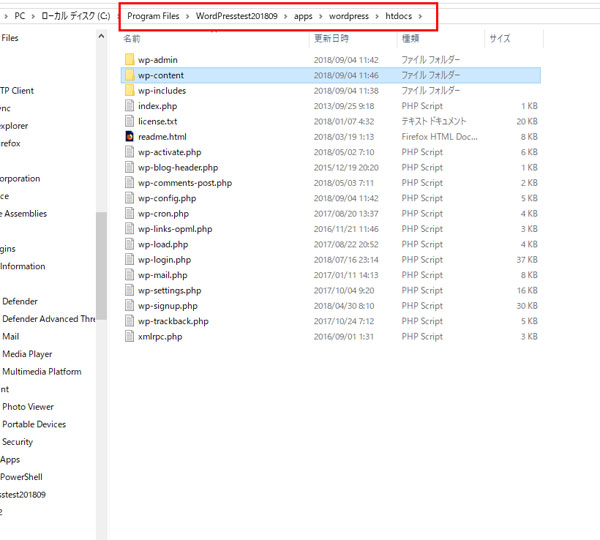Click the wp-signup.php file icon
This screenshot has width=600, height=540.
click(129, 305)
